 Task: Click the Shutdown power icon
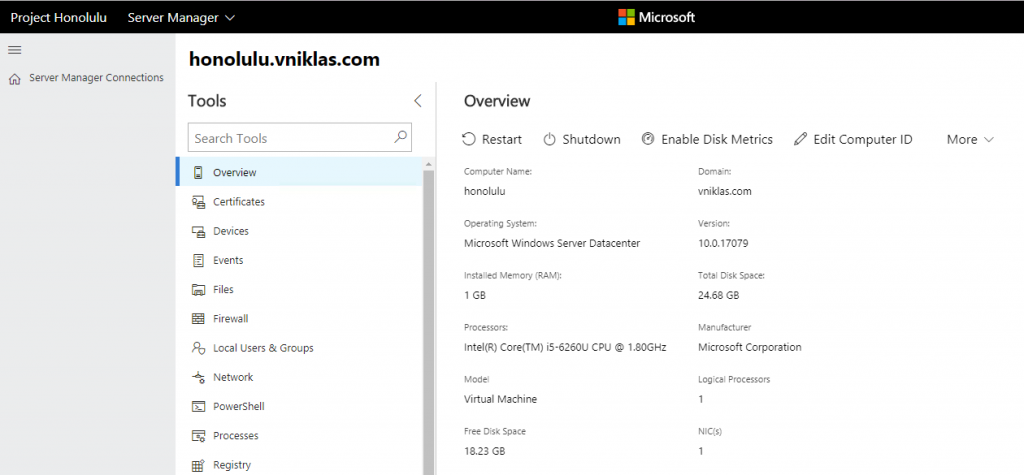pyautogui.click(x=549, y=139)
